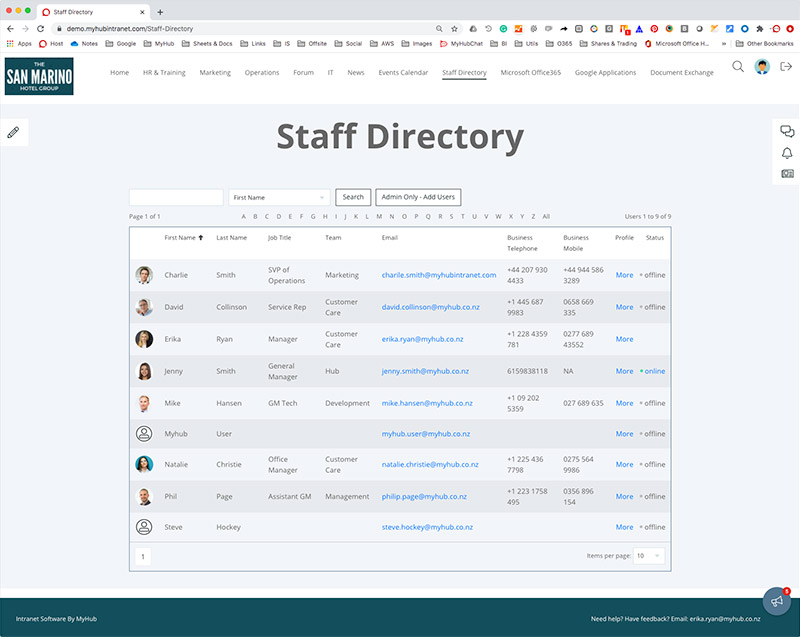Click the Job Title column header
Viewport: 800px width, 637px height.
click(x=279, y=238)
